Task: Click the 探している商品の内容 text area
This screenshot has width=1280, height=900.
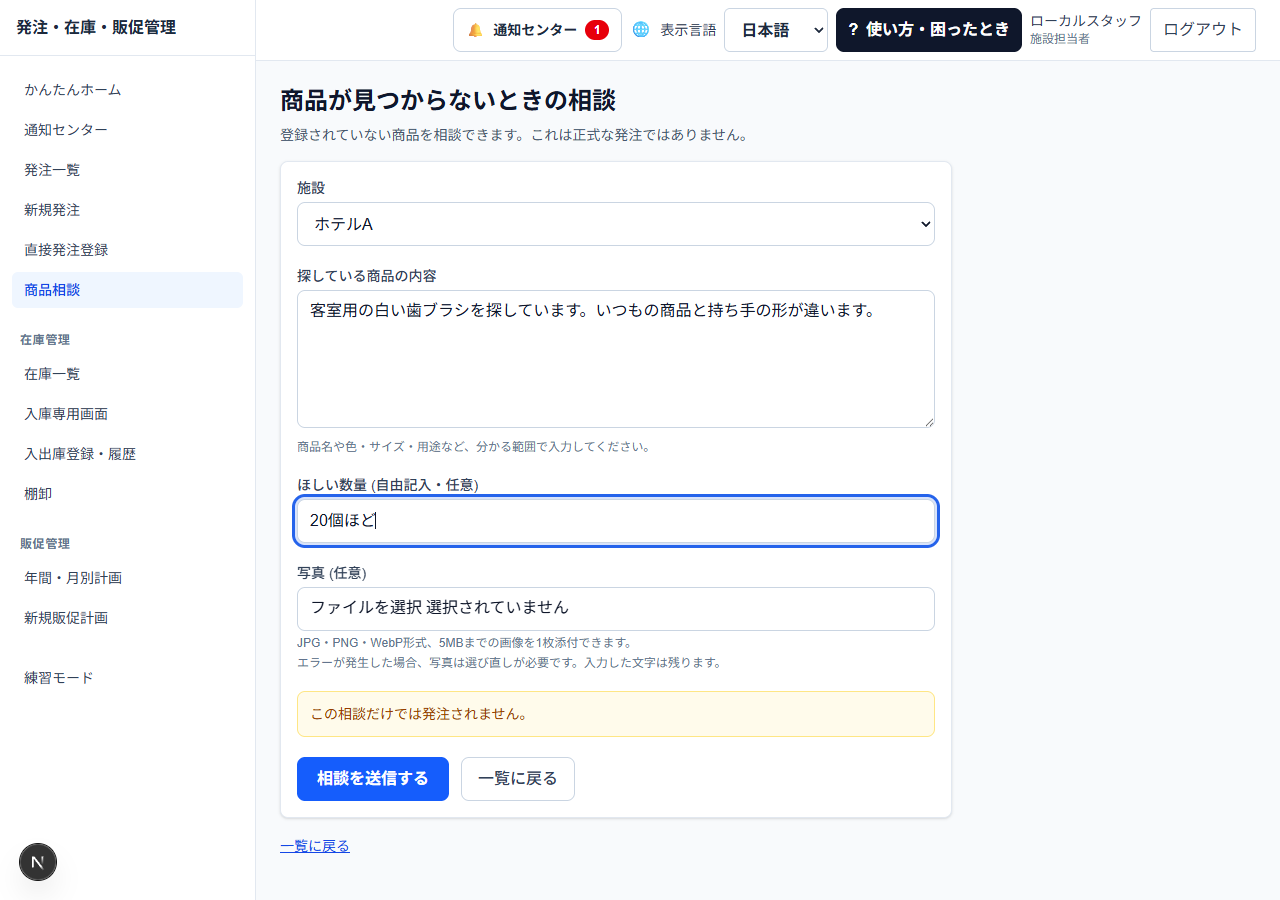Action: pyautogui.click(x=616, y=359)
